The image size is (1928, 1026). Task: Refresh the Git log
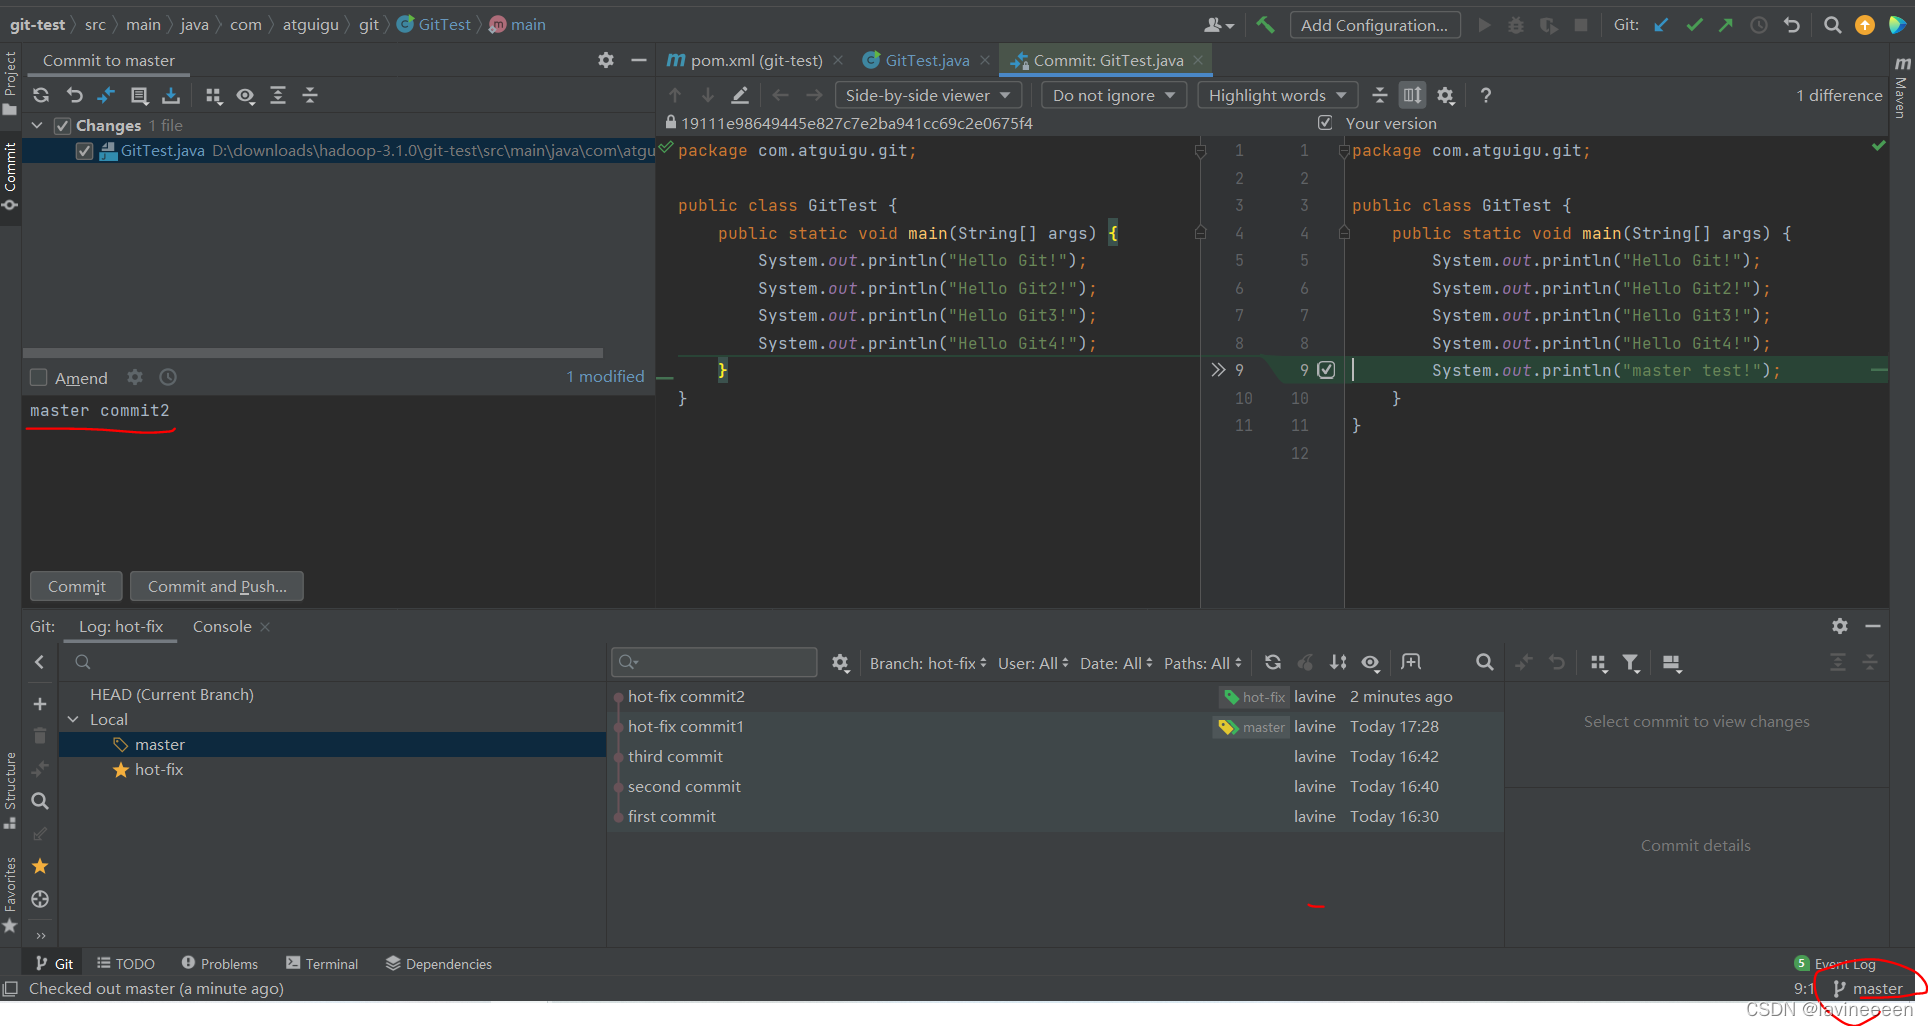click(1273, 662)
